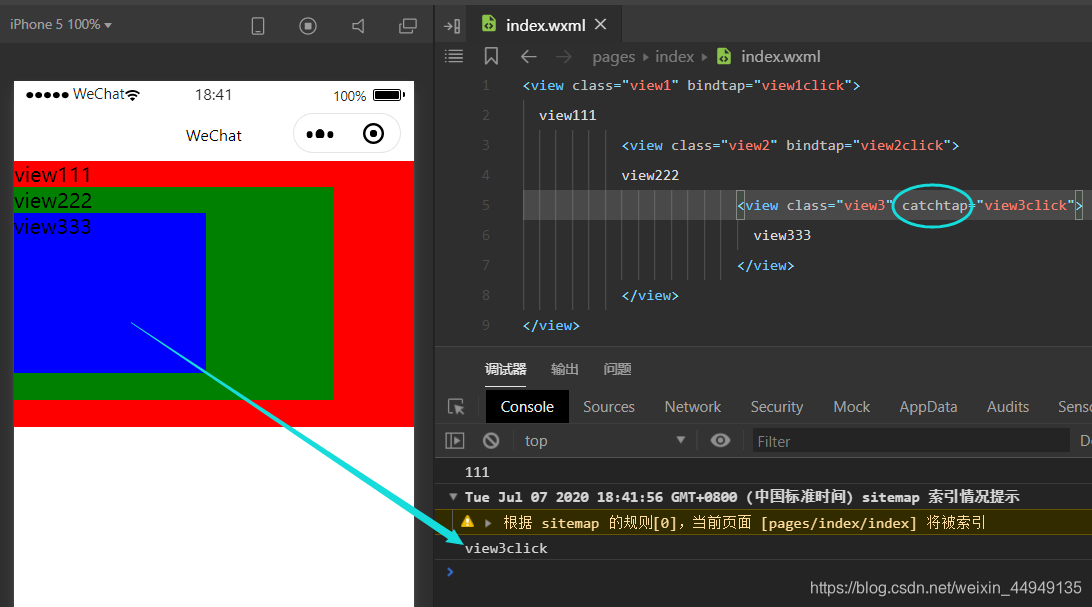Click the phone device rotate icon

(258, 26)
